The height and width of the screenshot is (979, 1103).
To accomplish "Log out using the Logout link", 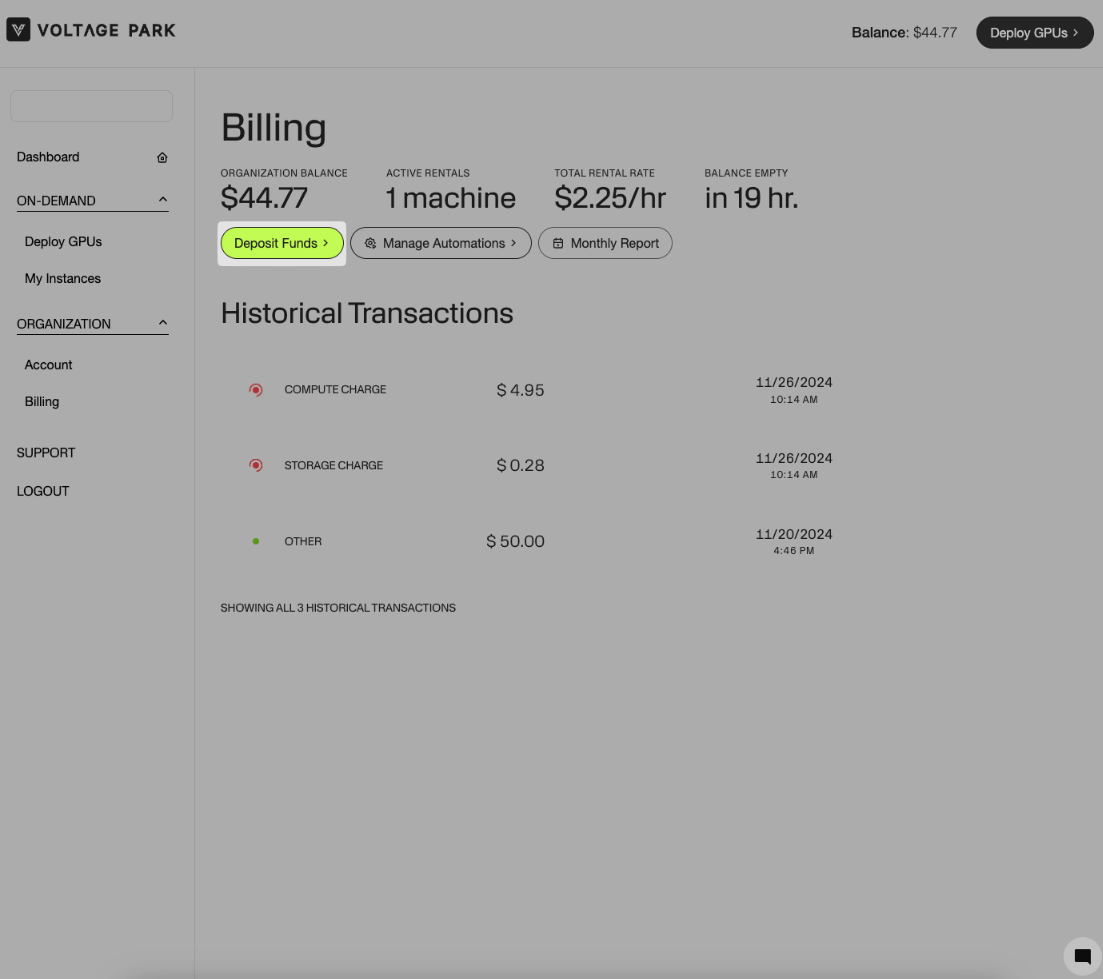I will [x=43, y=492].
